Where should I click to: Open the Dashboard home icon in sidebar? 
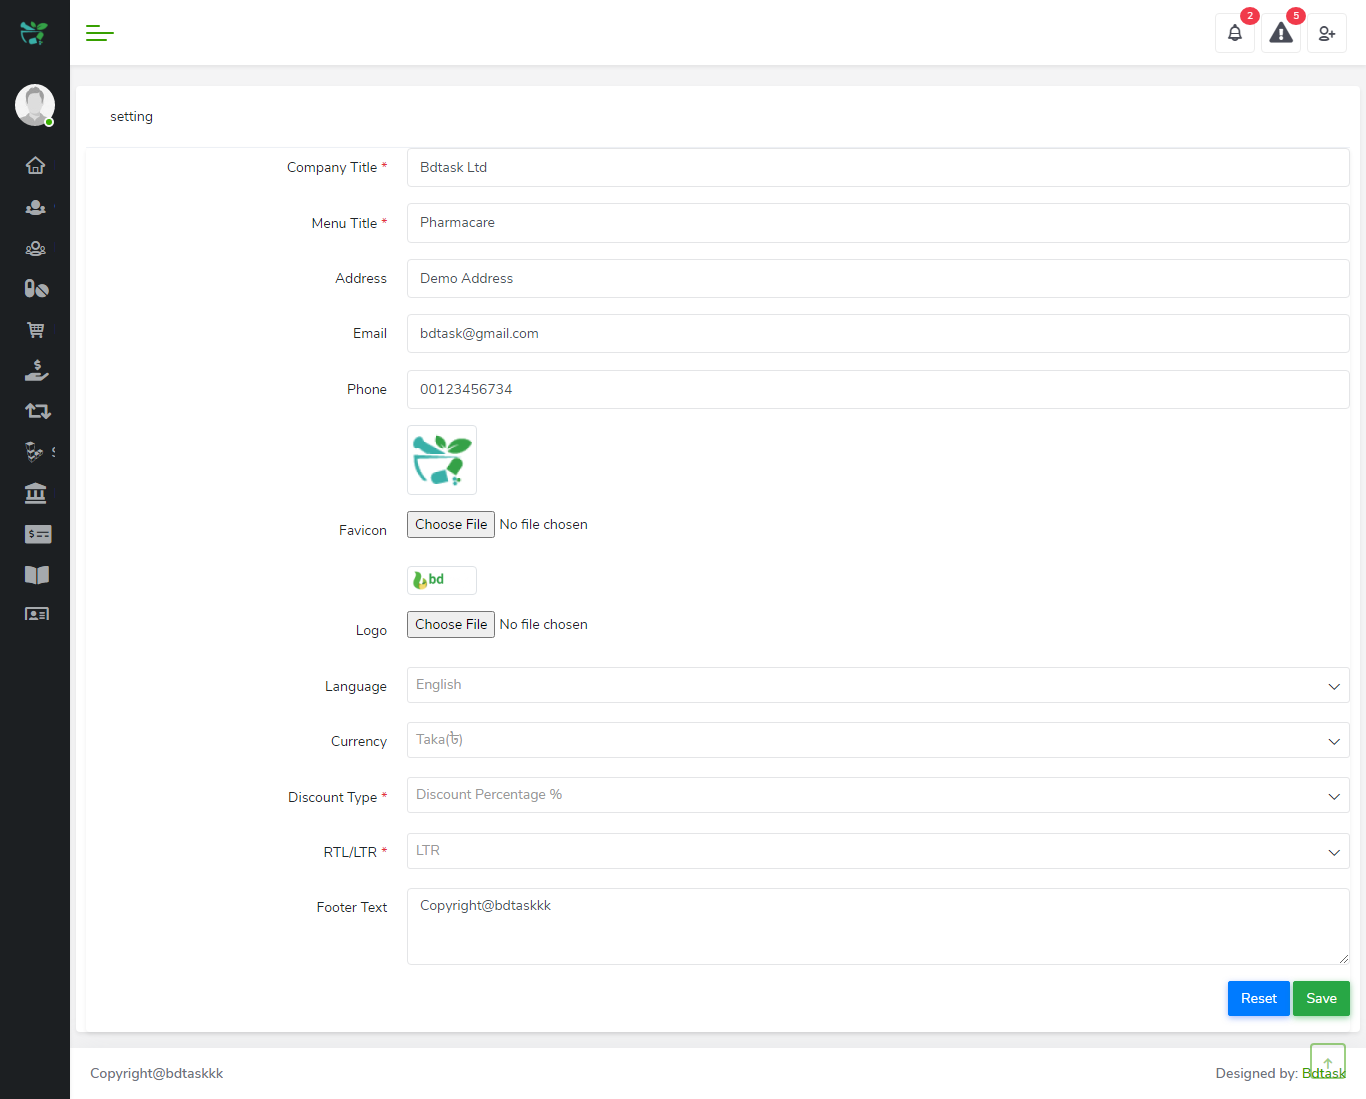point(35,165)
